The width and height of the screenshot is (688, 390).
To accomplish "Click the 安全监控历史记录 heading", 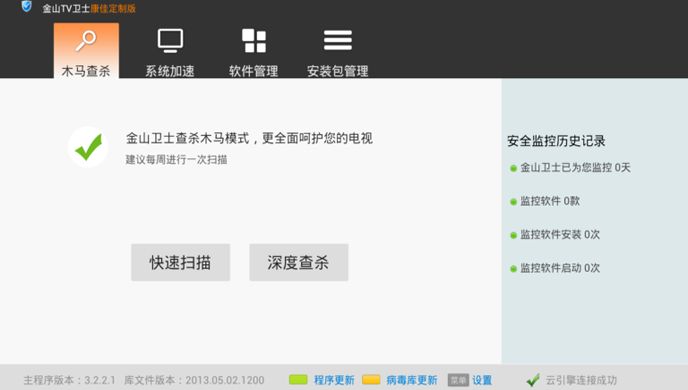I will pyautogui.click(x=556, y=141).
